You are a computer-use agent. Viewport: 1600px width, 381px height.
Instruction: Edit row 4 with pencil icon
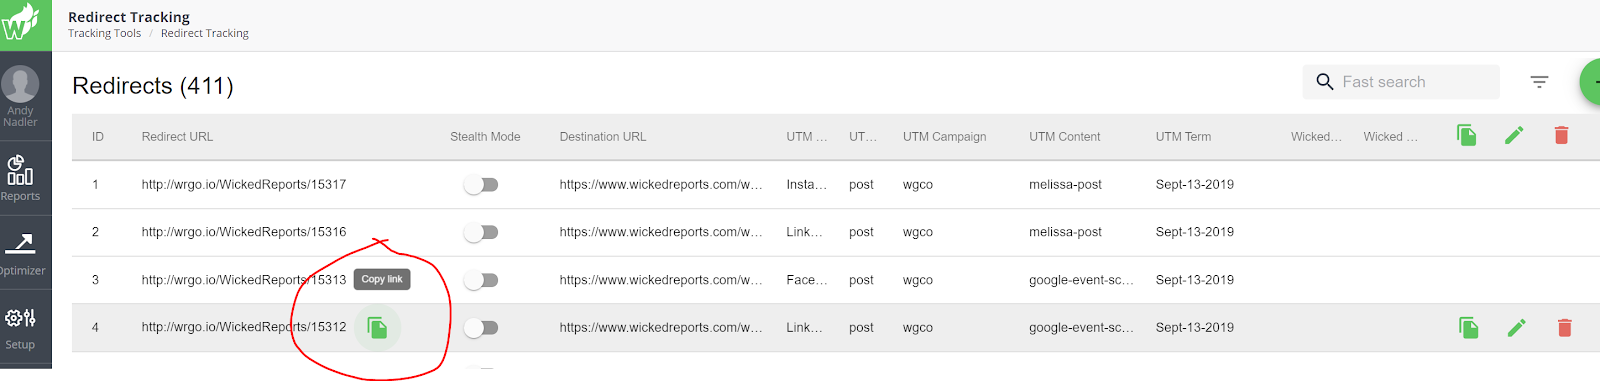[1516, 328]
